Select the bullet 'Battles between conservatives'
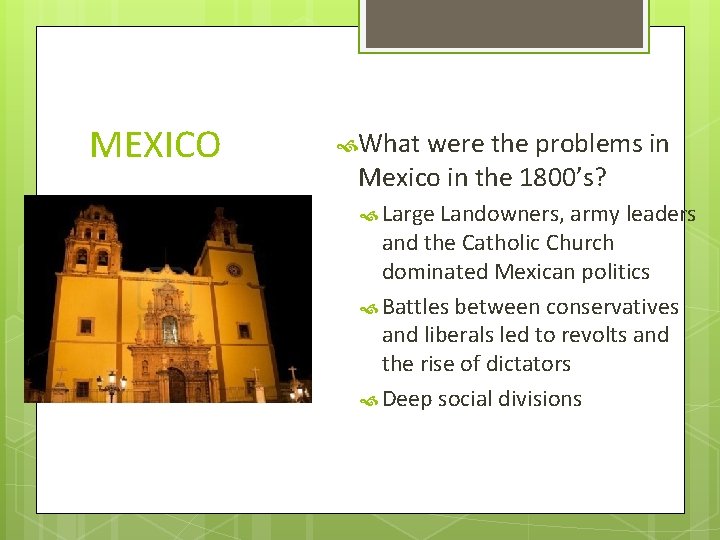Image resolution: width=720 pixels, height=540 pixels. [x=530, y=307]
